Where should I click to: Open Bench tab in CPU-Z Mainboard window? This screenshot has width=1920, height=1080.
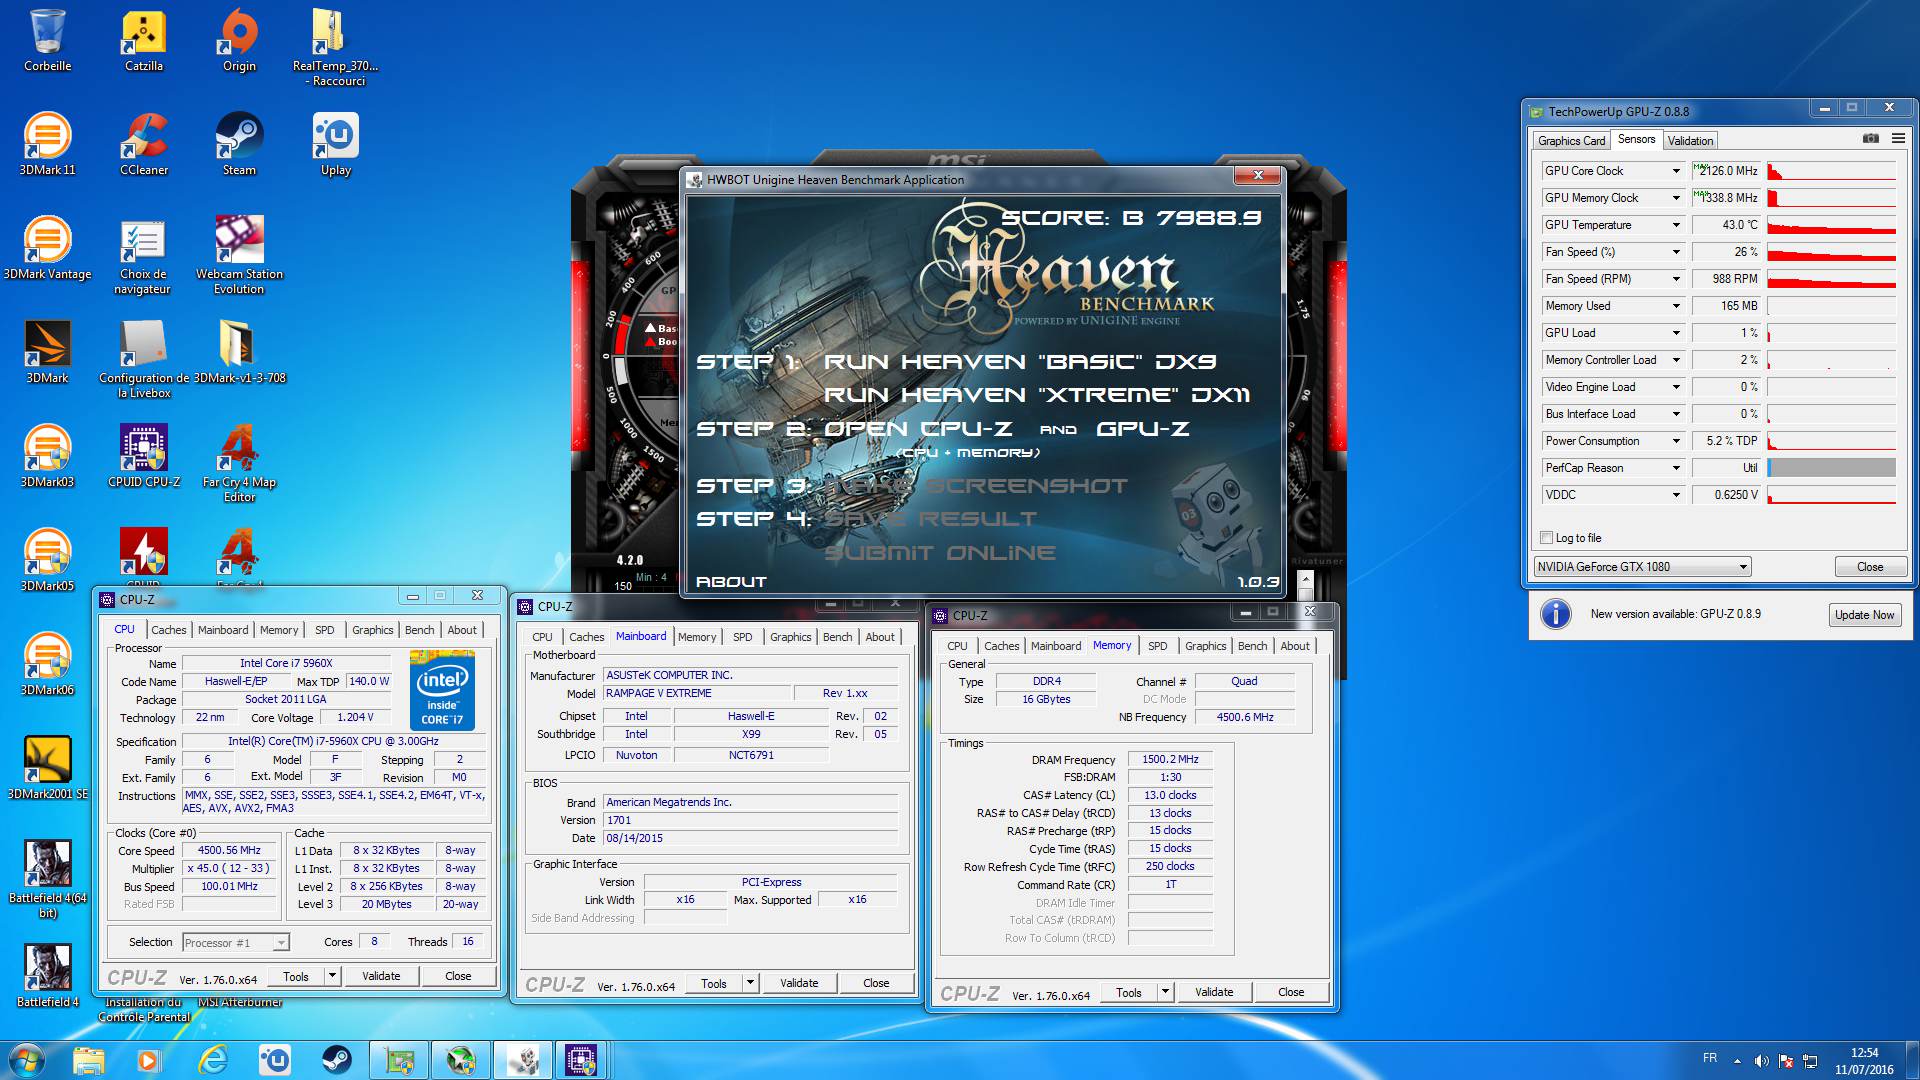[x=837, y=637]
